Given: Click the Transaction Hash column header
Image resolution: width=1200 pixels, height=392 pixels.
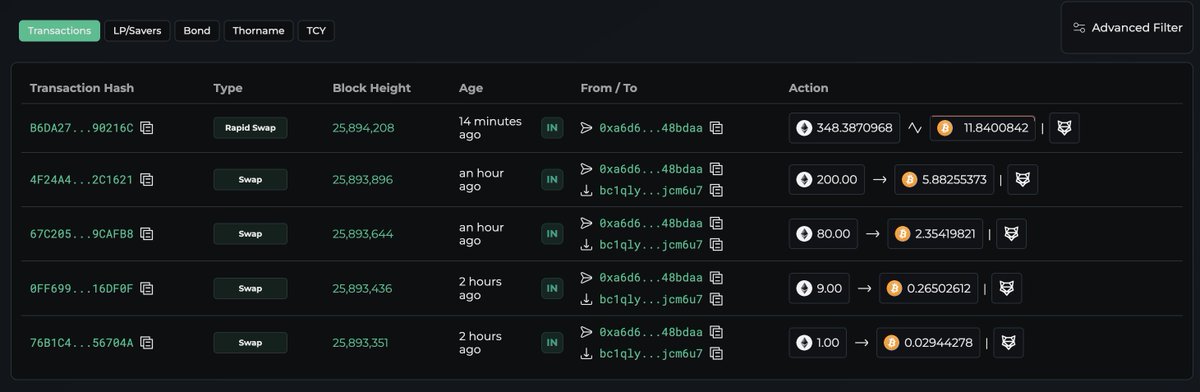Looking at the screenshot, I should click(82, 88).
